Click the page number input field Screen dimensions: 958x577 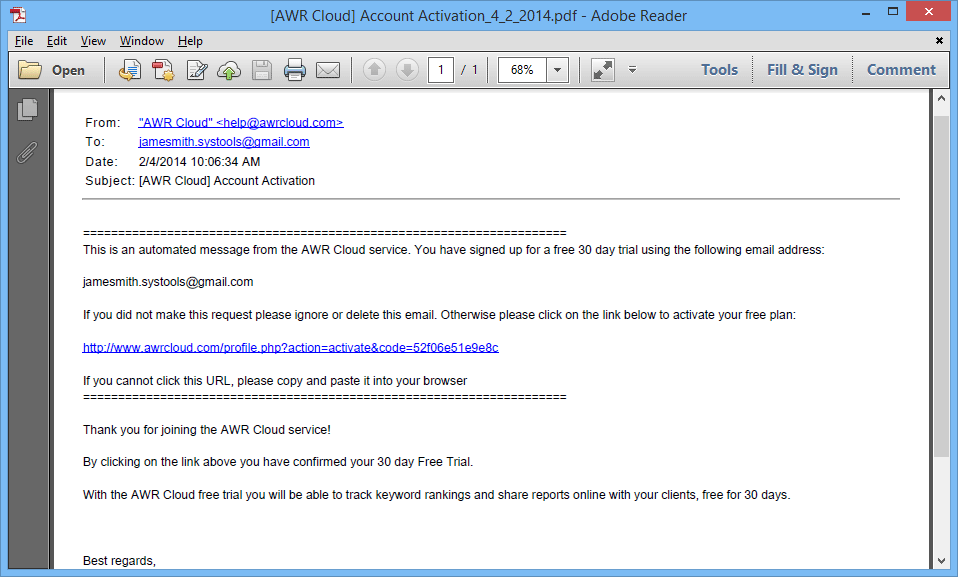pyautogui.click(x=441, y=70)
